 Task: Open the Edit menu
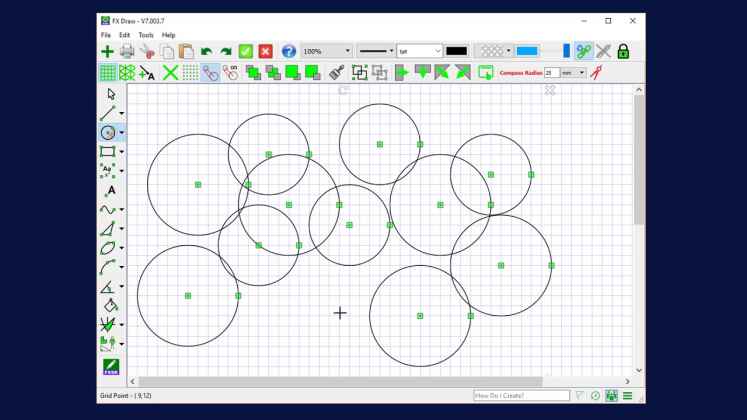coord(125,35)
